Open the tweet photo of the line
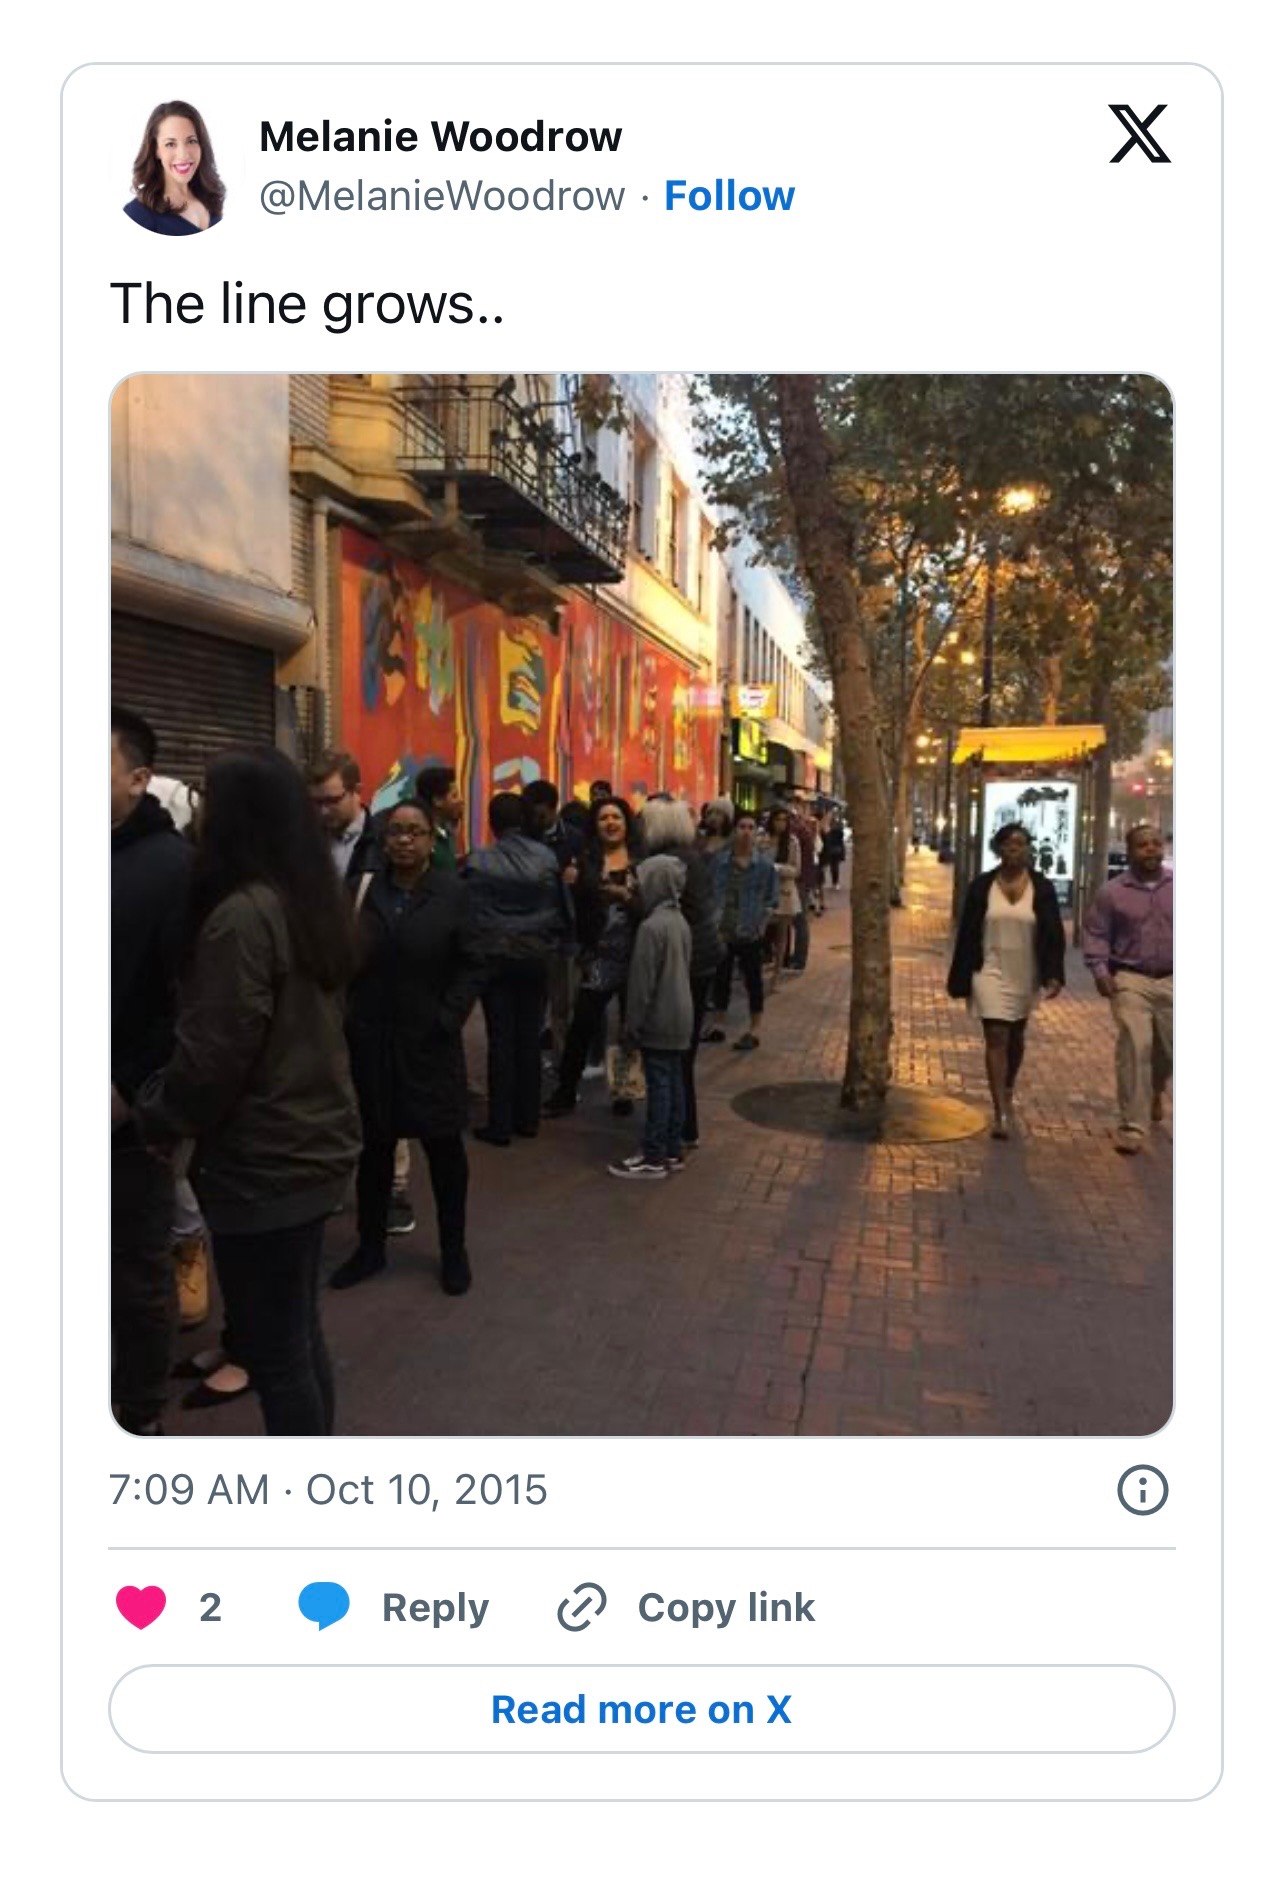This screenshot has height=1901, width=1261. click(641, 905)
